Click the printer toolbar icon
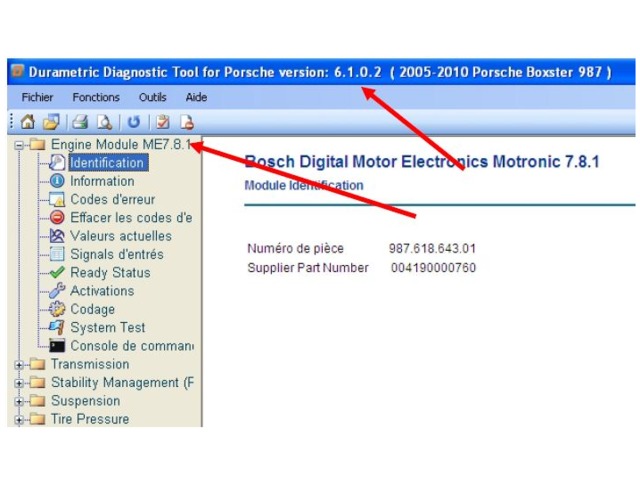This screenshot has width=640, height=480. pos(80,122)
